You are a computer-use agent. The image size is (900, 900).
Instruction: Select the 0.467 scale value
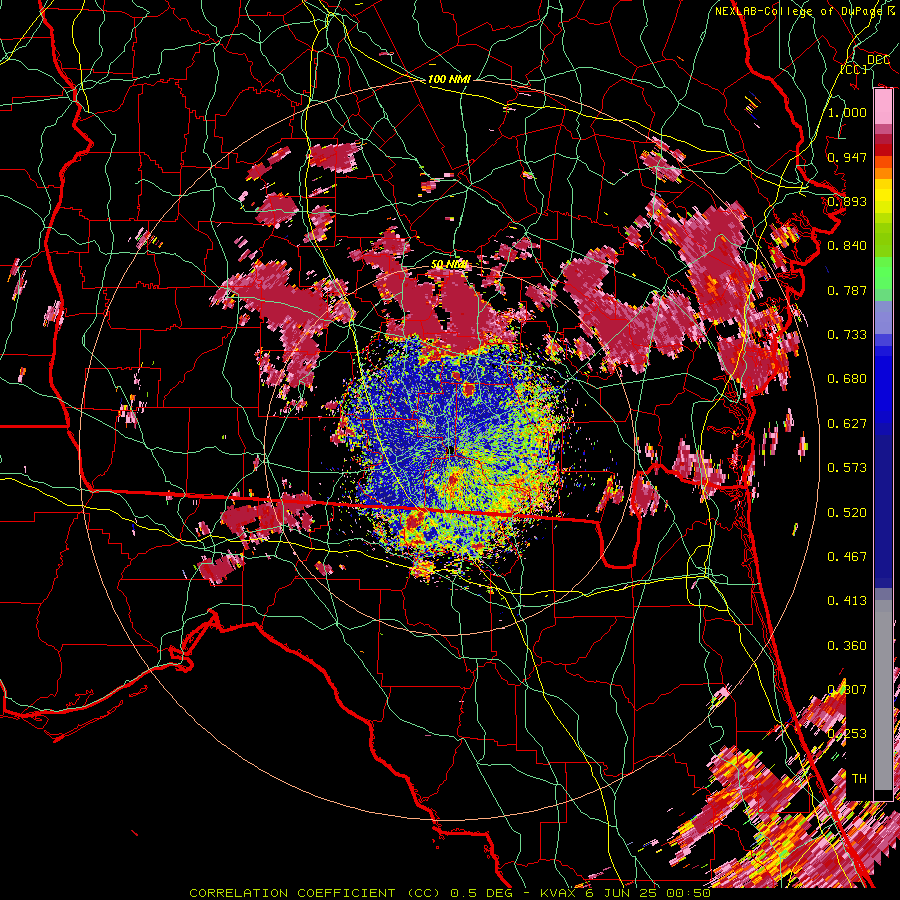click(847, 557)
